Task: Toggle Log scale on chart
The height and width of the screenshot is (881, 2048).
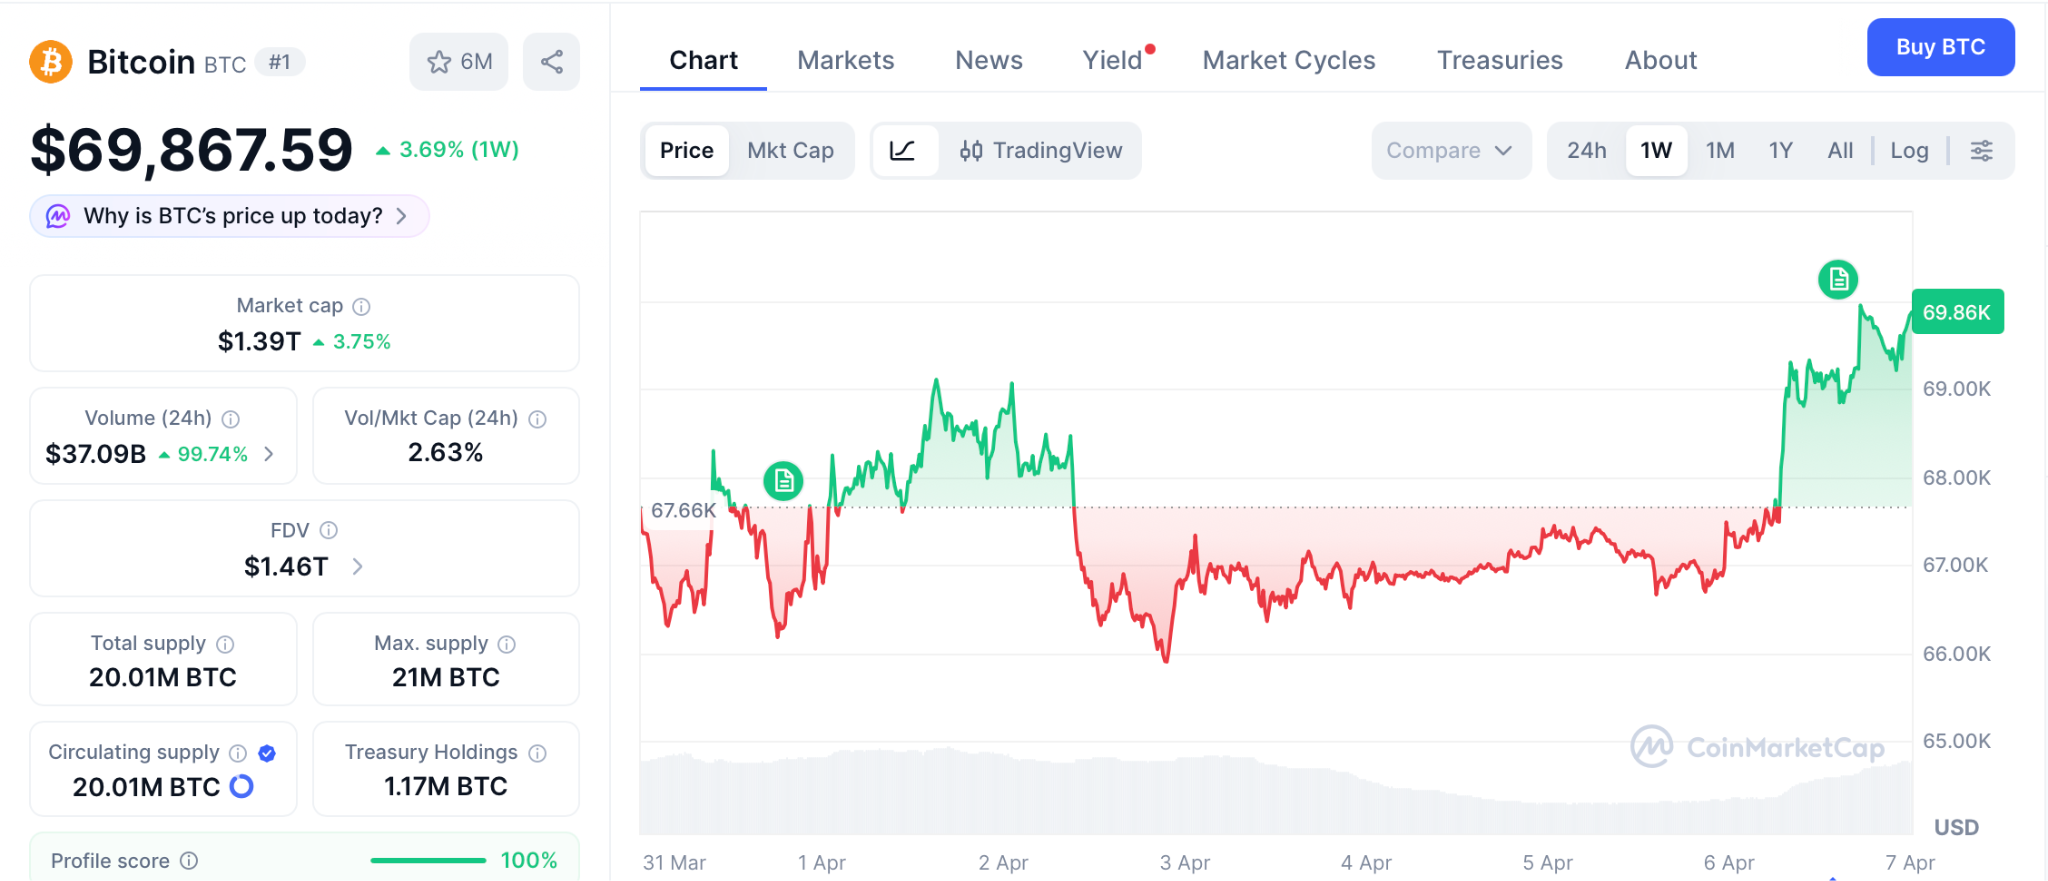Action: pyautogui.click(x=1909, y=151)
